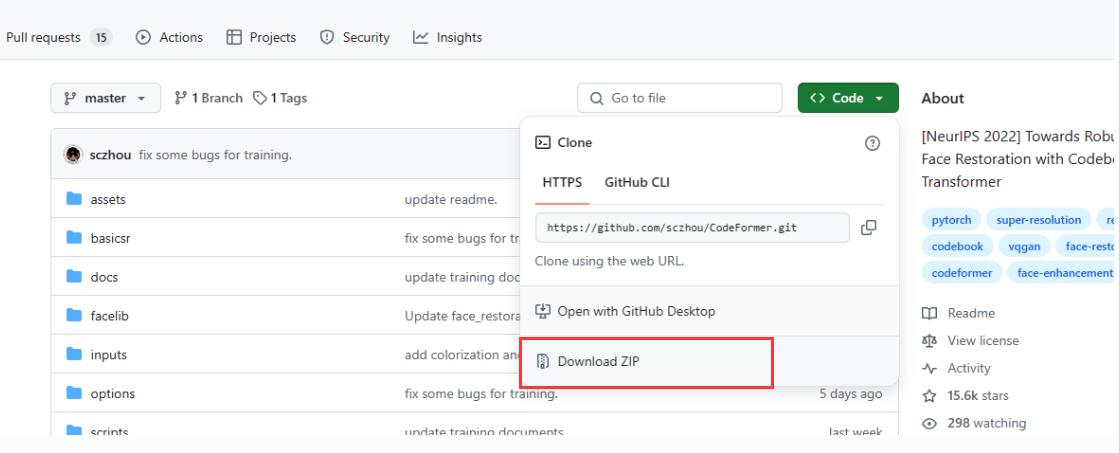
Task: Click the GitHub Desktop download icon
Action: (x=543, y=312)
